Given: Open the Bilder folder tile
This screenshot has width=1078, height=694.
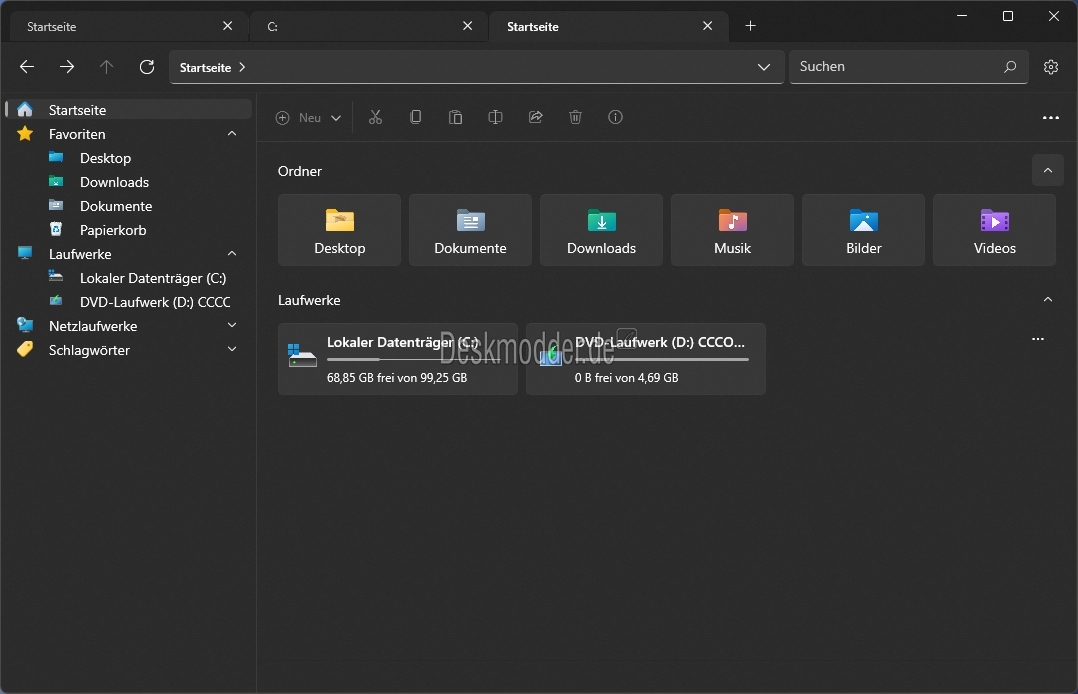Looking at the screenshot, I should coord(864,230).
